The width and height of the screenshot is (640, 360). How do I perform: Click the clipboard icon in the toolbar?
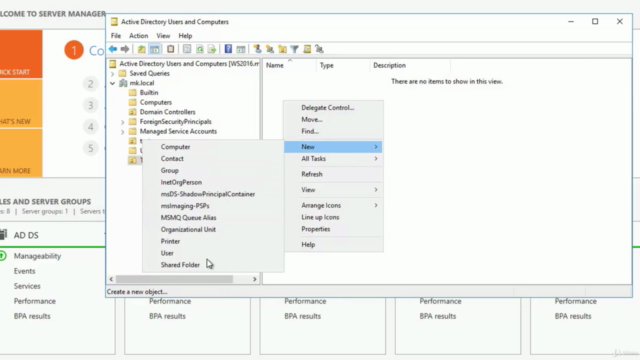(x=170, y=49)
